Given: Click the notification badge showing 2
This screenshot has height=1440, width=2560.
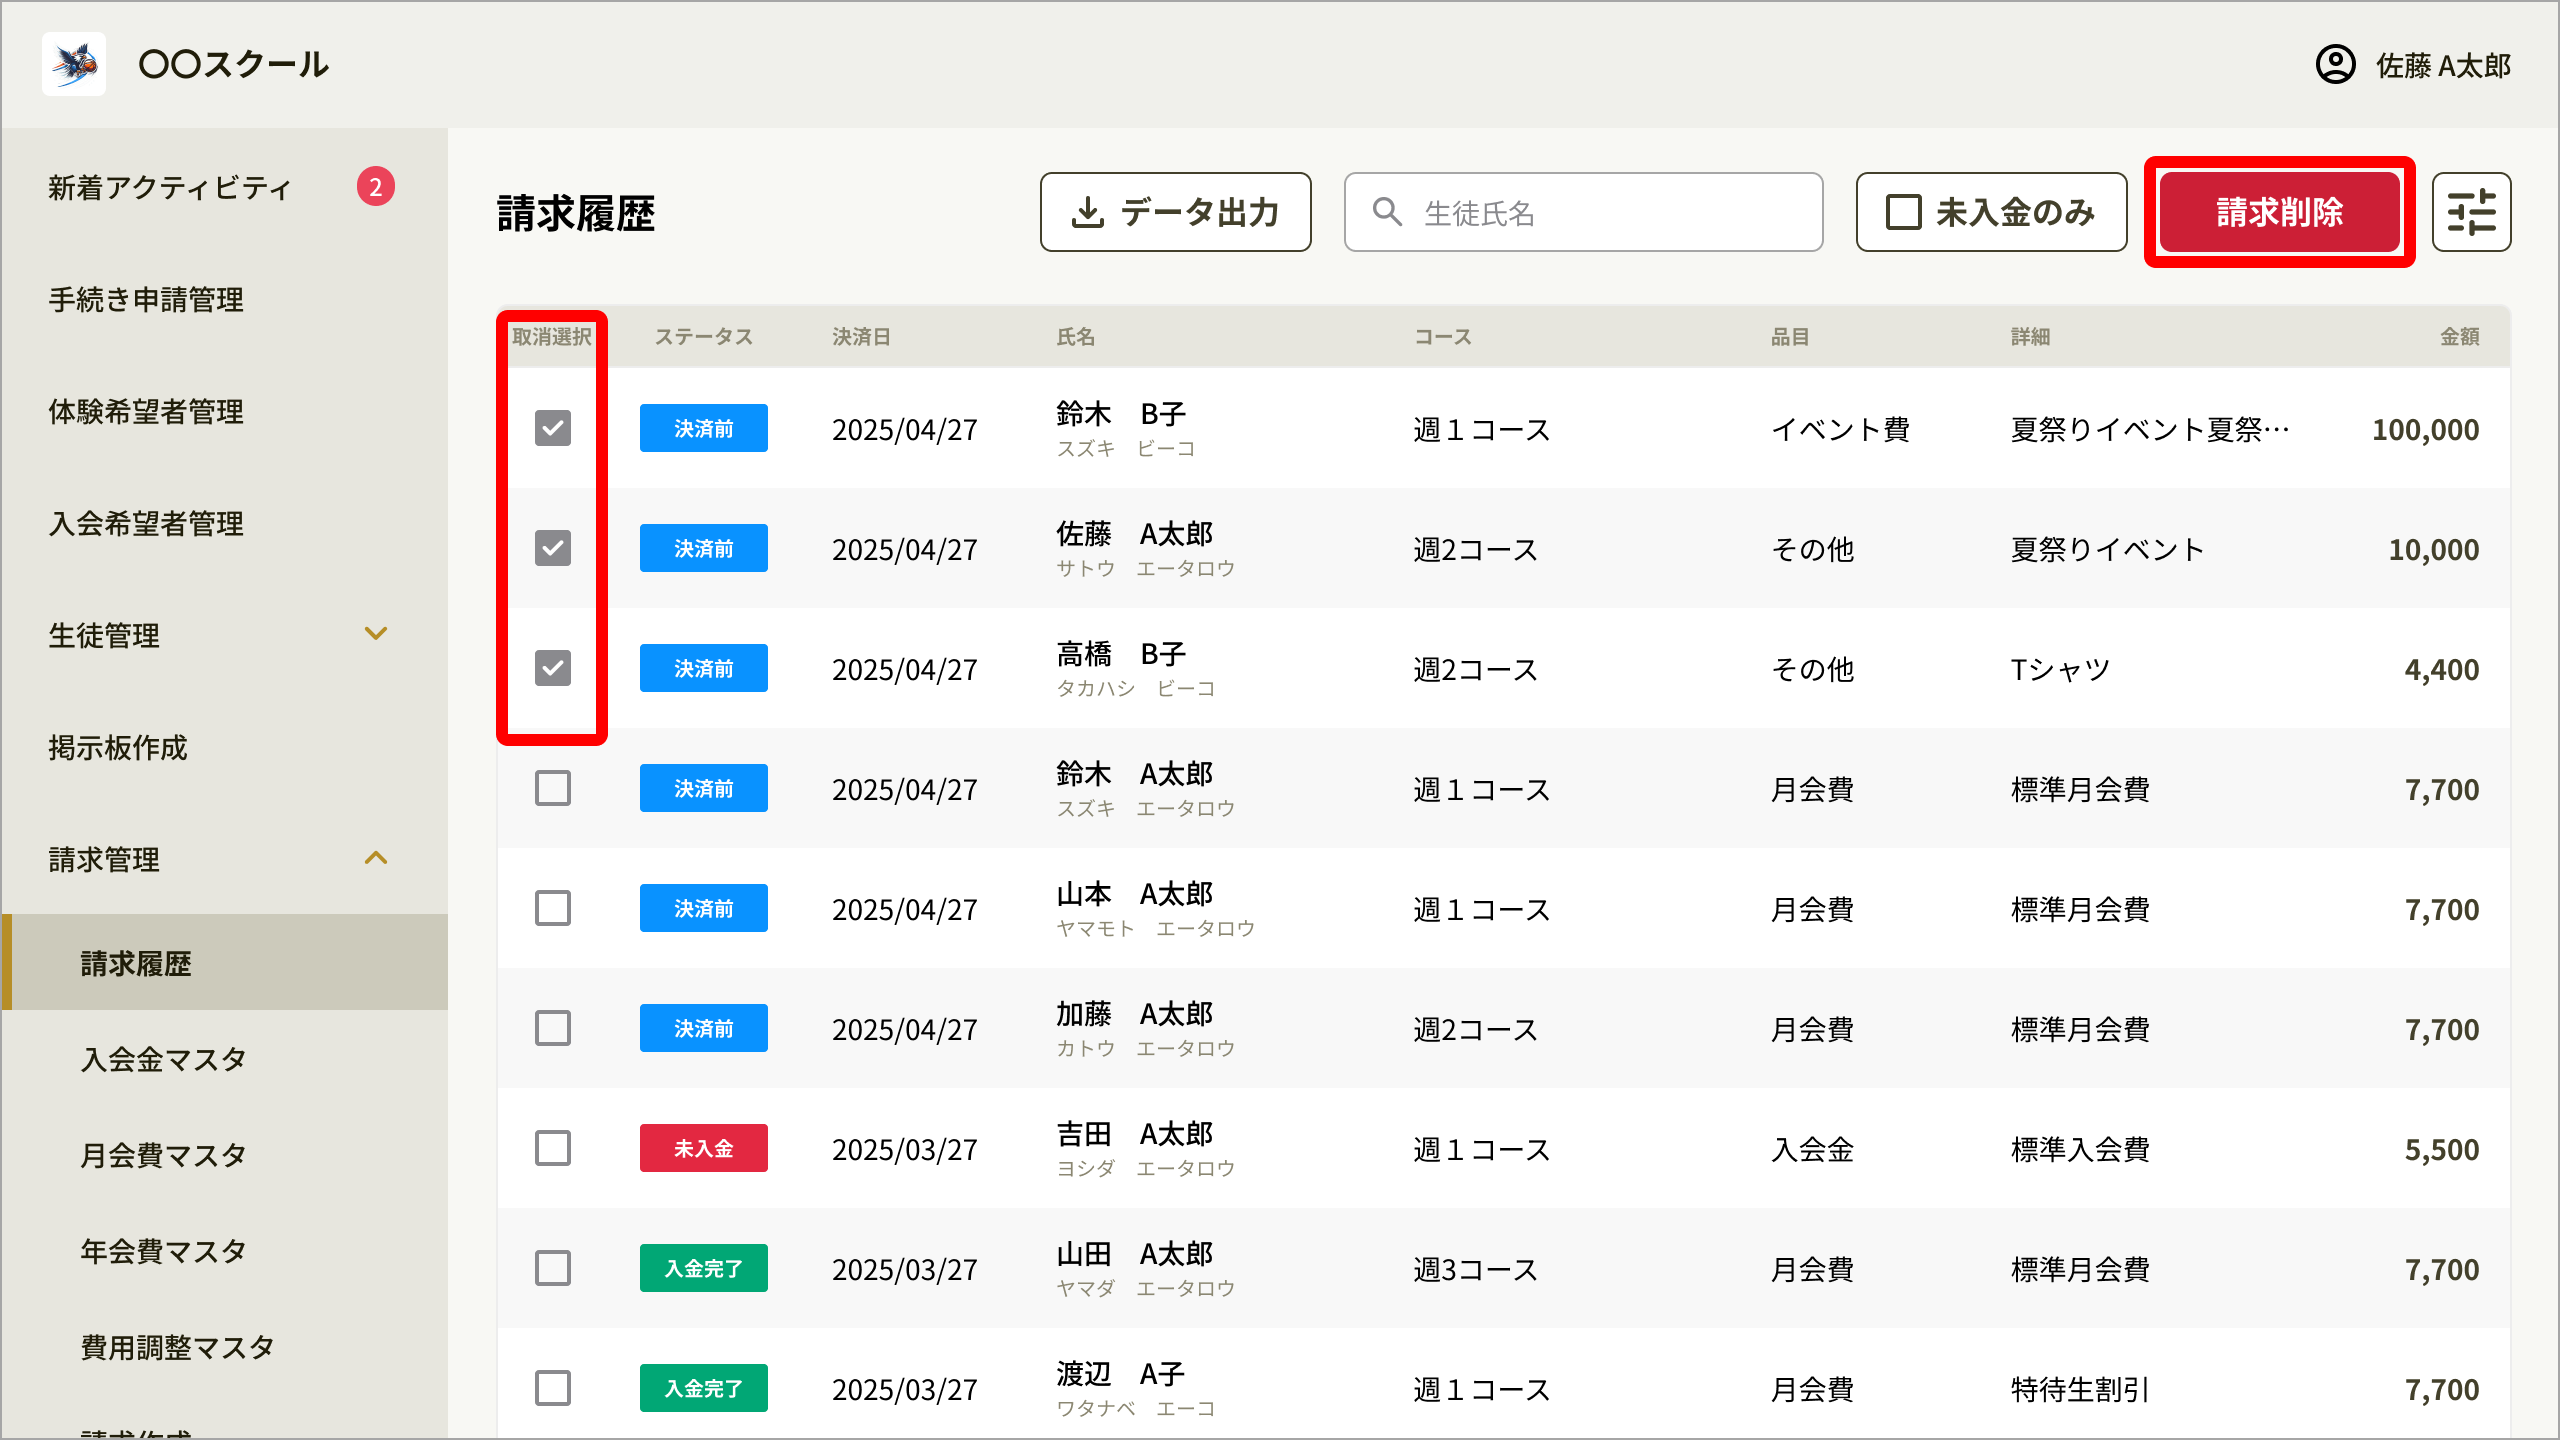Looking at the screenshot, I should [x=376, y=187].
